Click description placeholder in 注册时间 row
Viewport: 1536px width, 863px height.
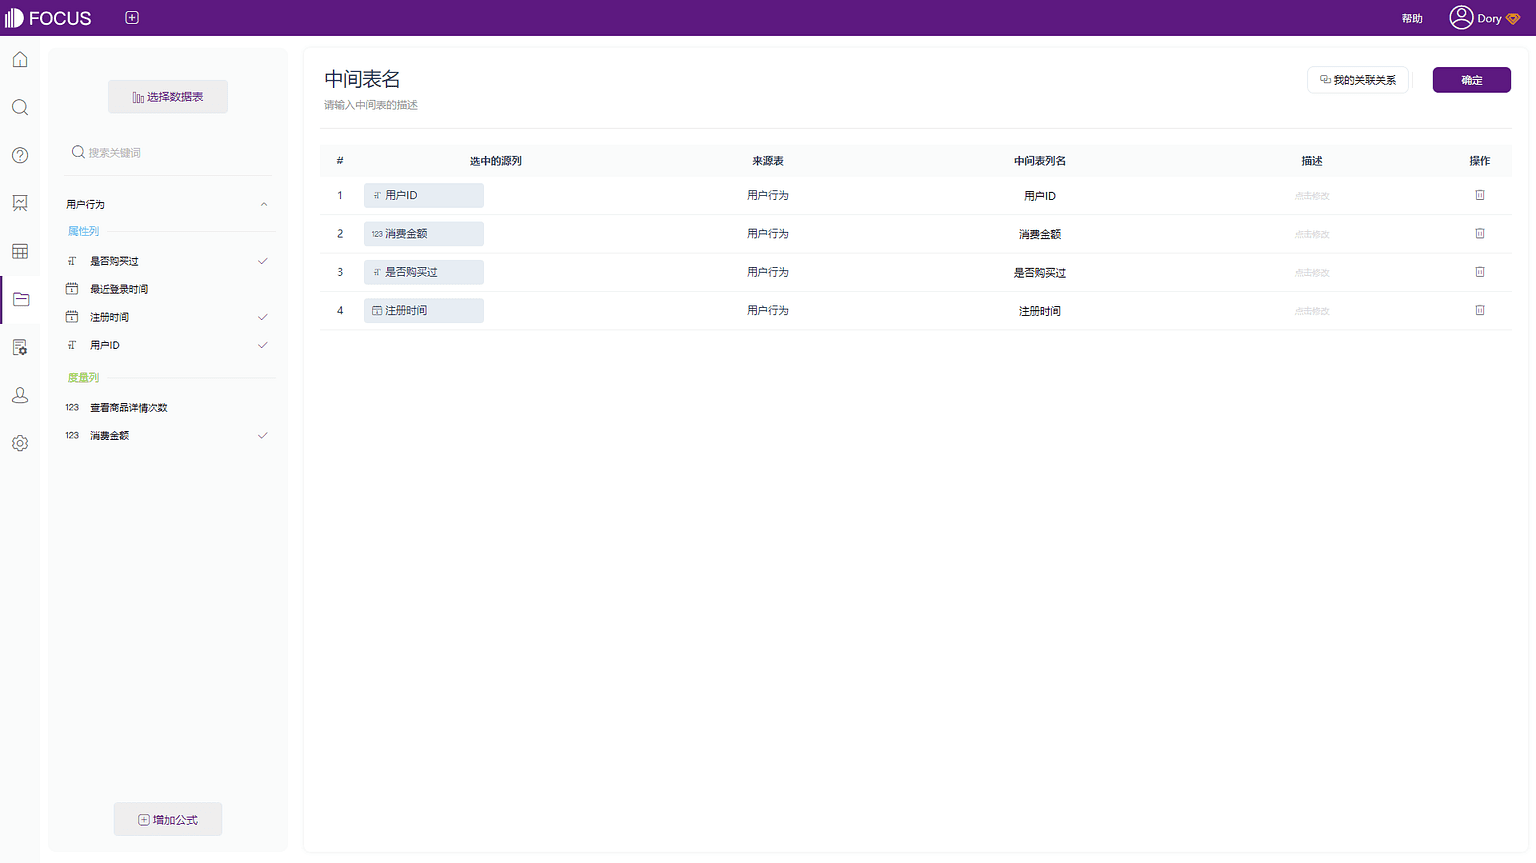click(1312, 311)
